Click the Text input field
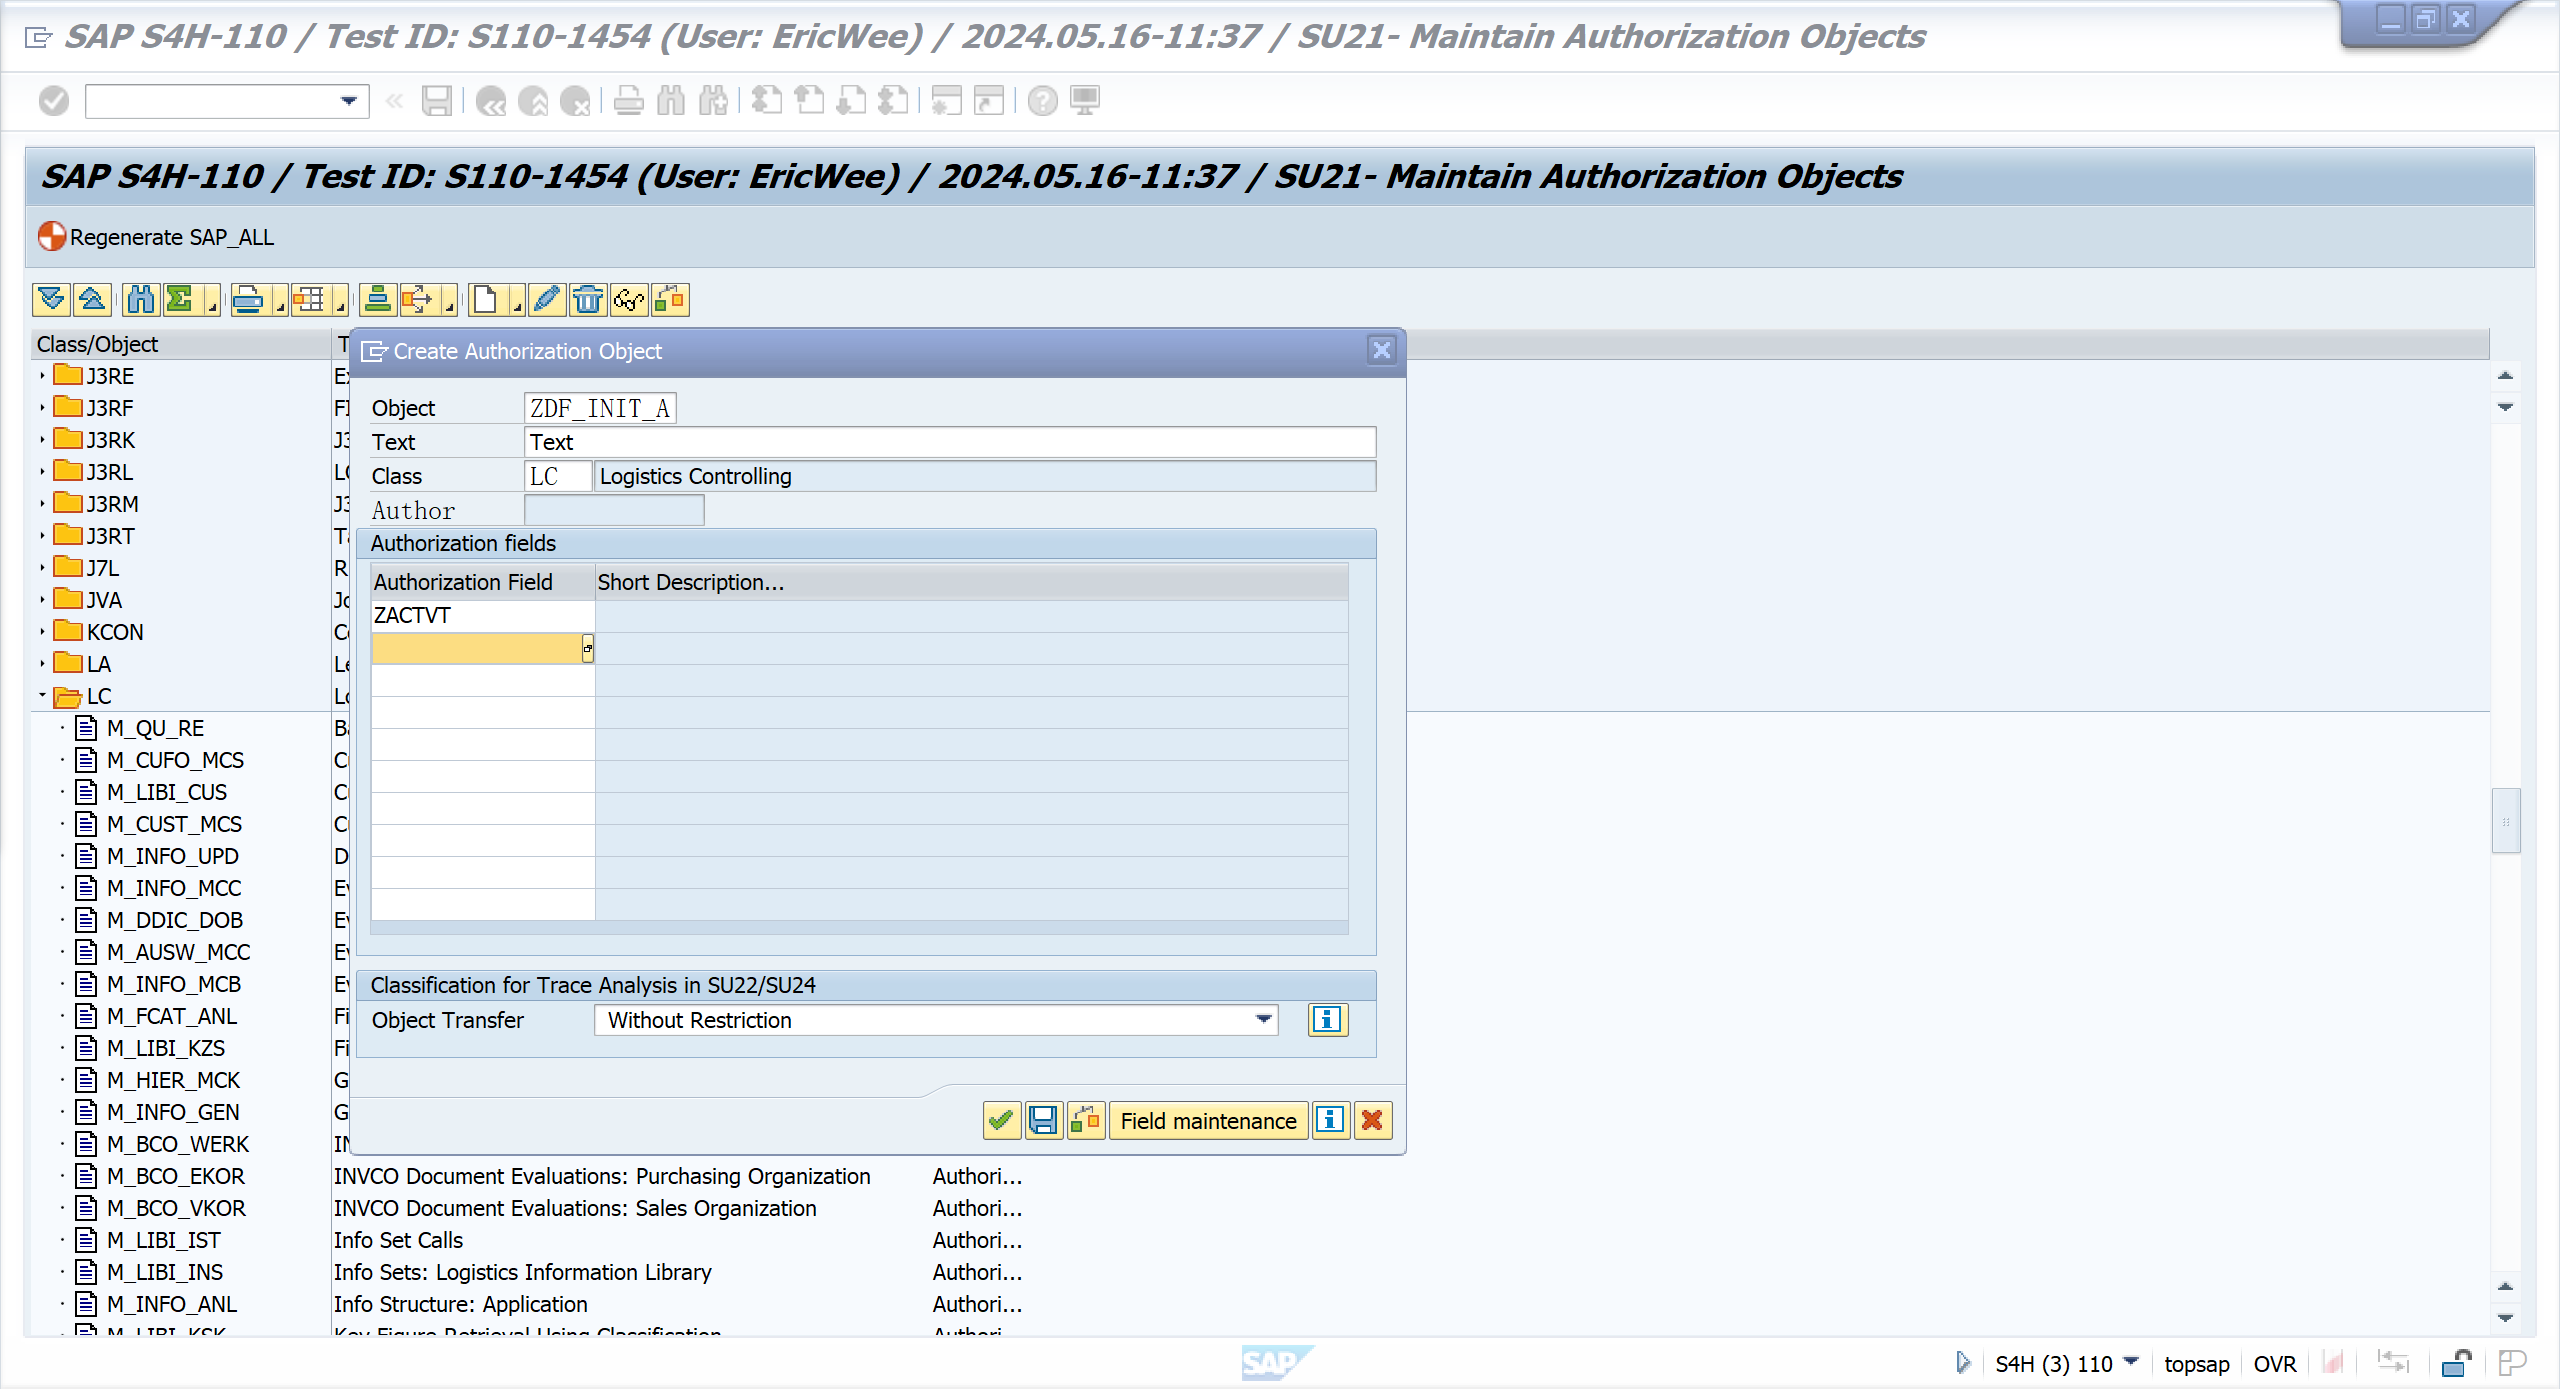Screen dimensions: 2560x1389 tap(948, 442)
